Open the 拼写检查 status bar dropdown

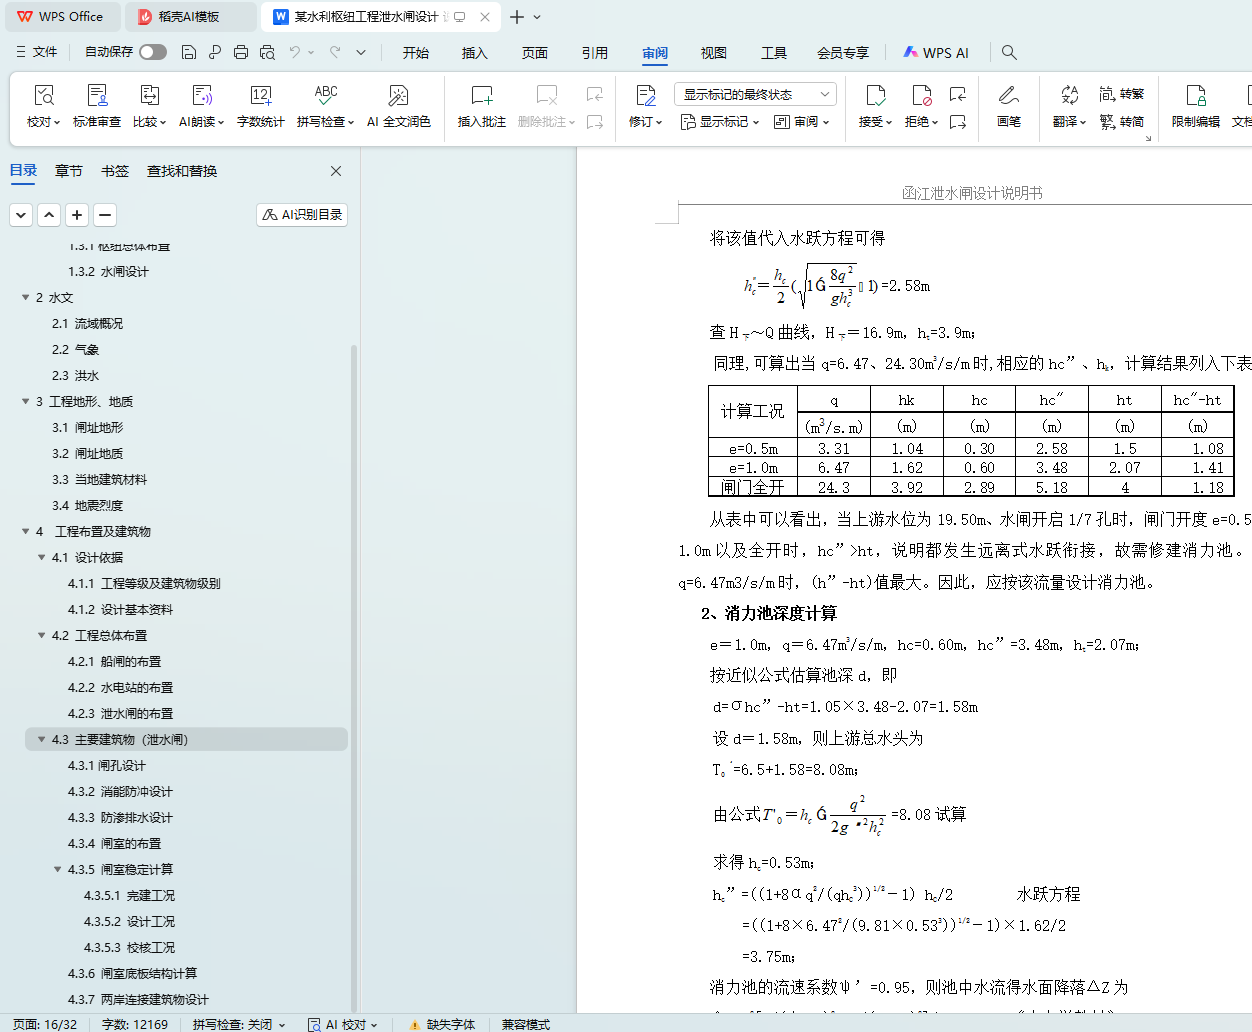coord(239,1024)
